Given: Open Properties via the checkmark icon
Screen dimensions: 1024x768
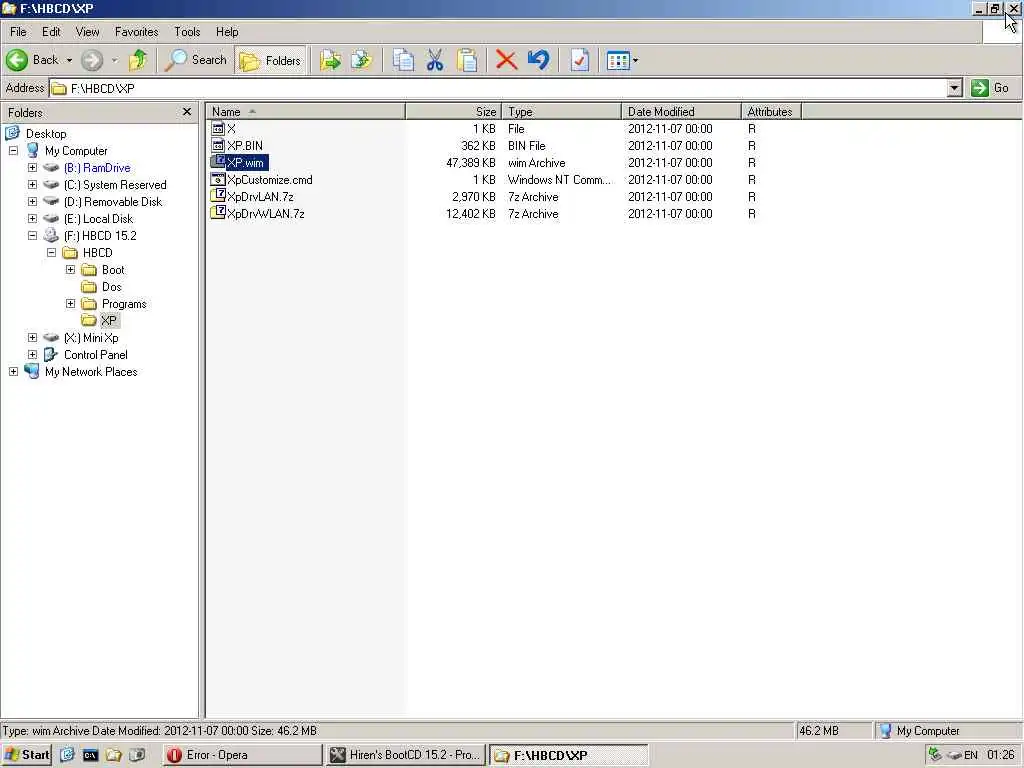Looking at the screenshot, I should 579,61.
